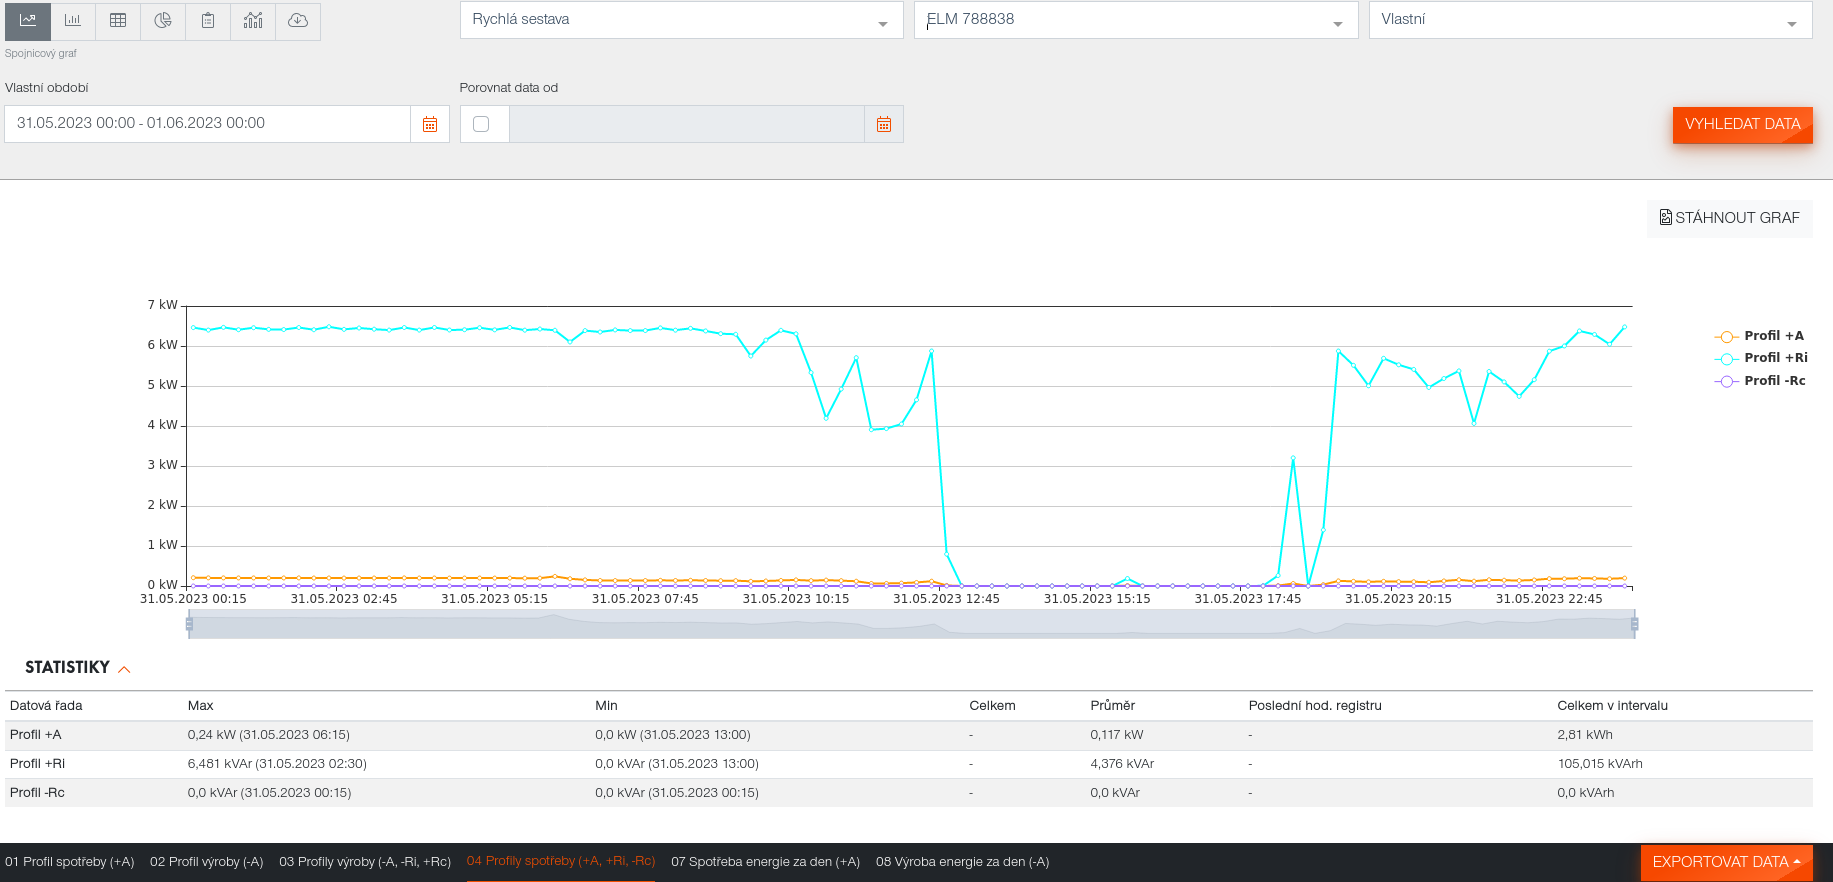
Task: Select the line chart view icon
Action: coord(28,20)
